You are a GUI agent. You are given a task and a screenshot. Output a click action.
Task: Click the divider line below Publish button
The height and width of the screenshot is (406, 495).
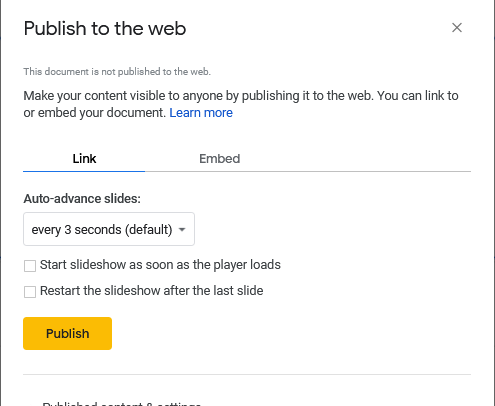[x=247, y=374]
